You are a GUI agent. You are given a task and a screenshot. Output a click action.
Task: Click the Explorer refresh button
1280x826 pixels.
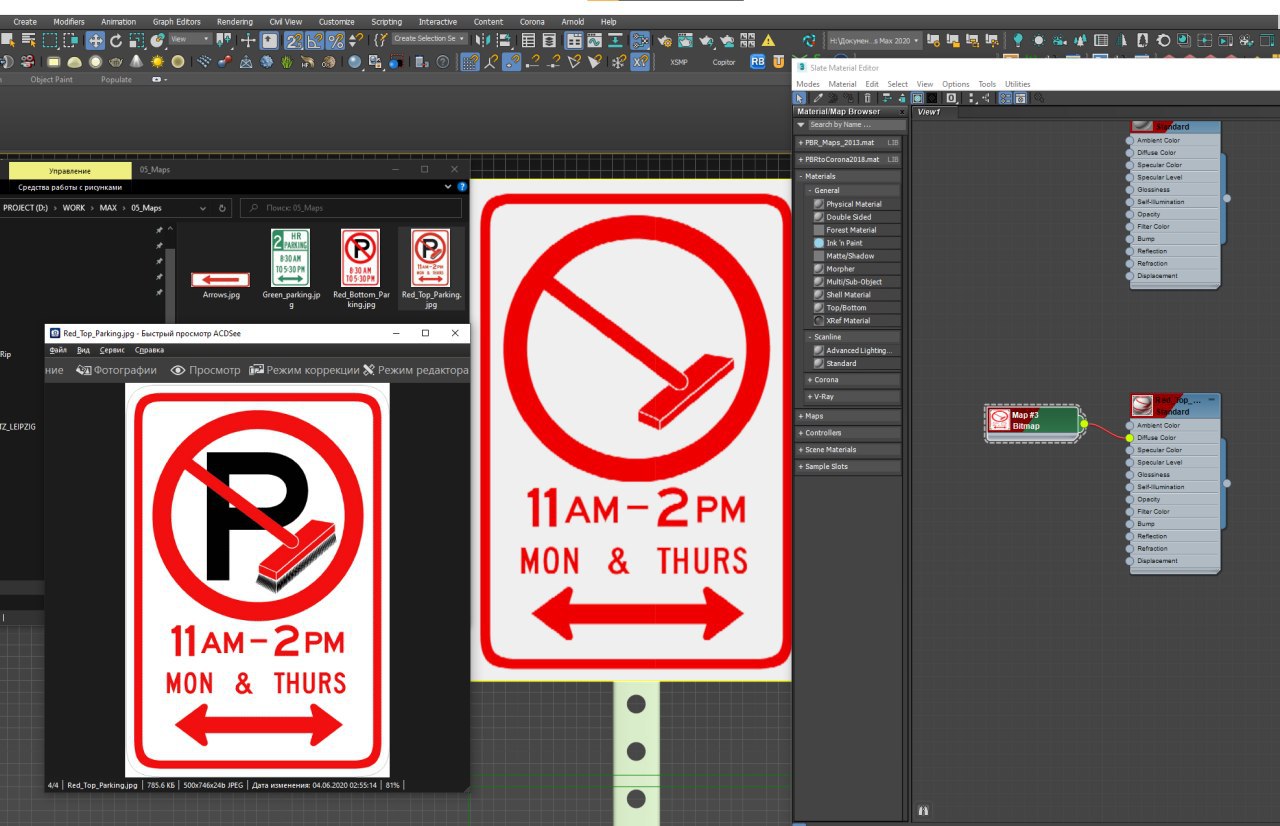point(222,208)
